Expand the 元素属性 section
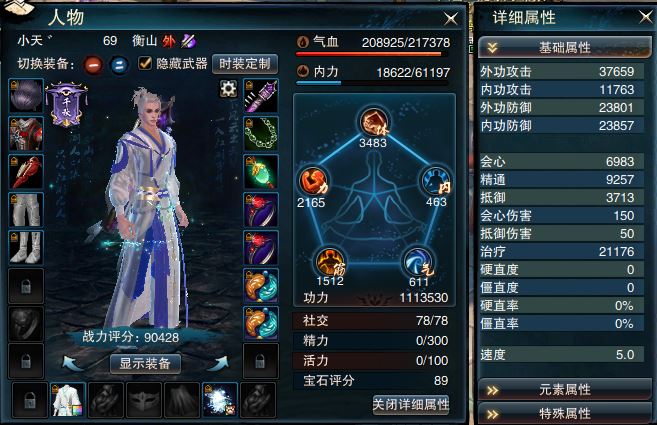The width and height of the screenshot is (657, 425). (564, 390)
